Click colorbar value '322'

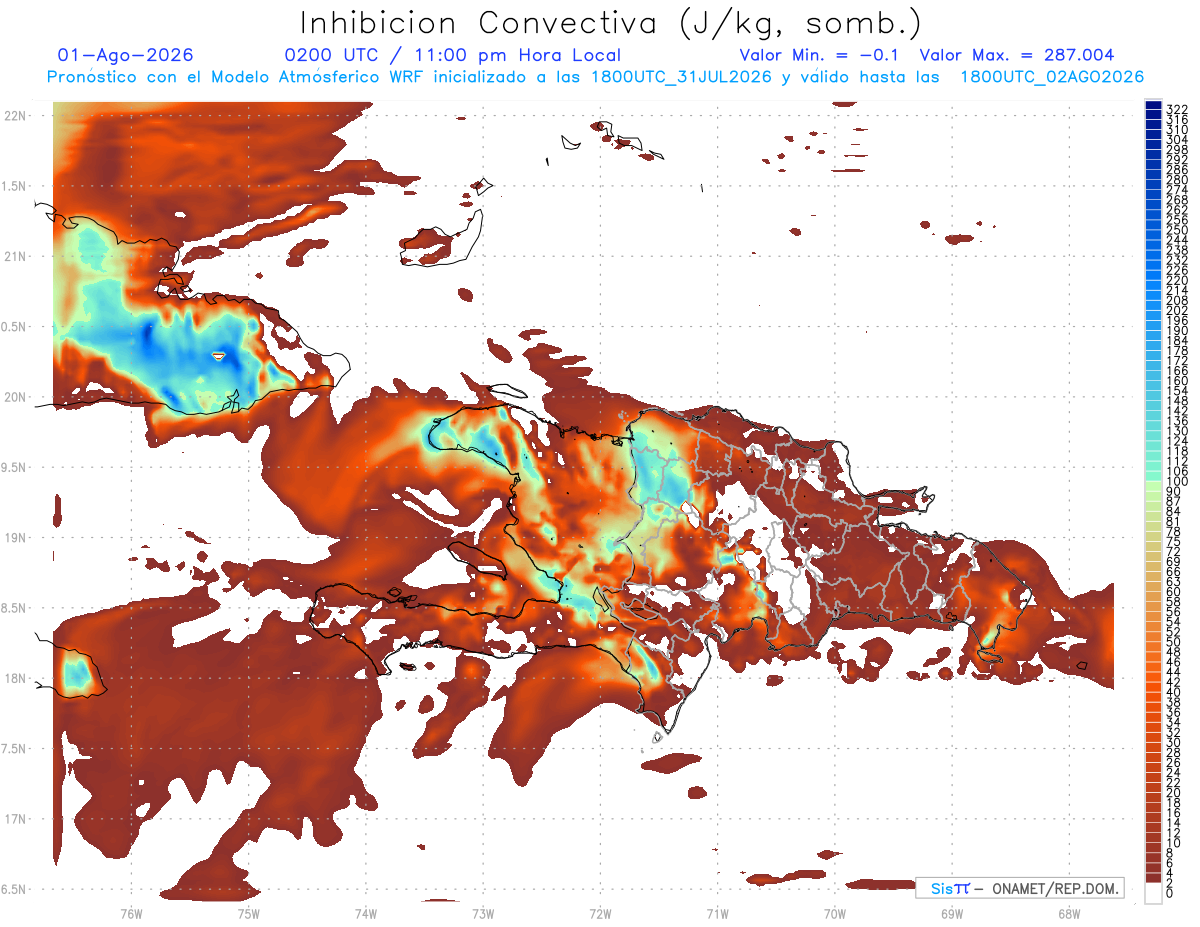(1177, 109)
